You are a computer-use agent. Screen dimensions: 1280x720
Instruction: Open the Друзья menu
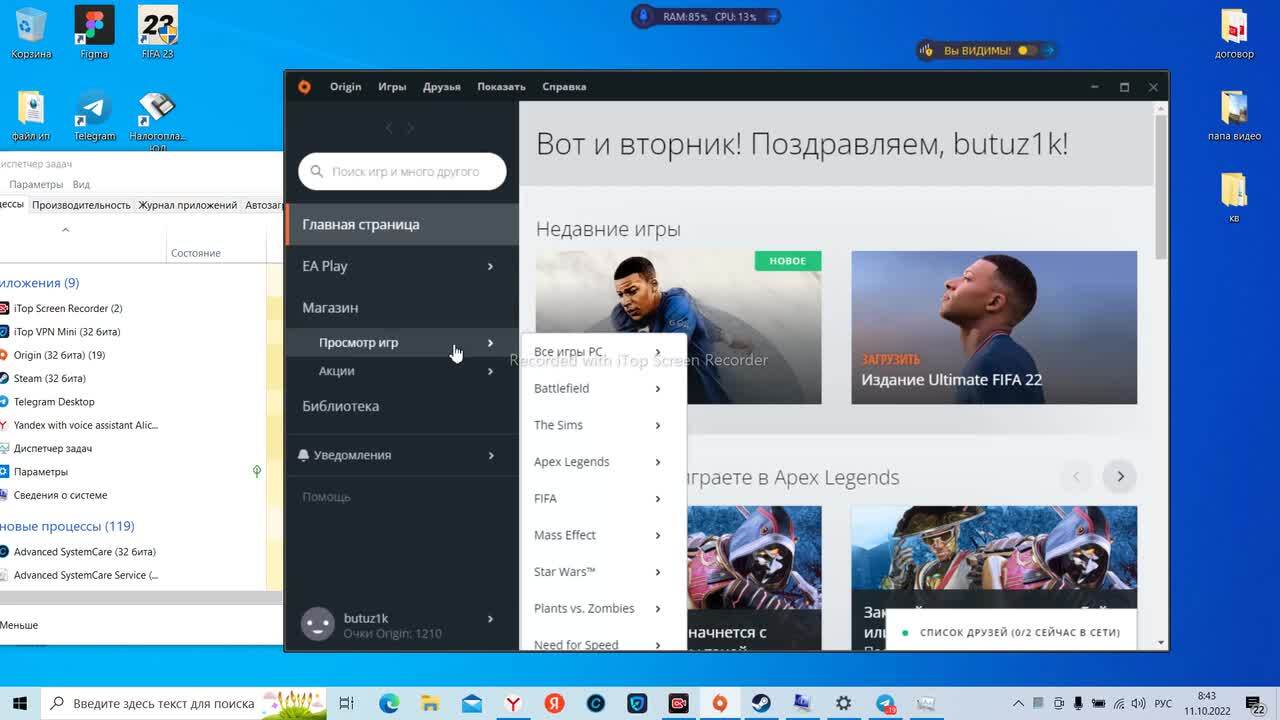pyautogui.click(x=441, y=87)
